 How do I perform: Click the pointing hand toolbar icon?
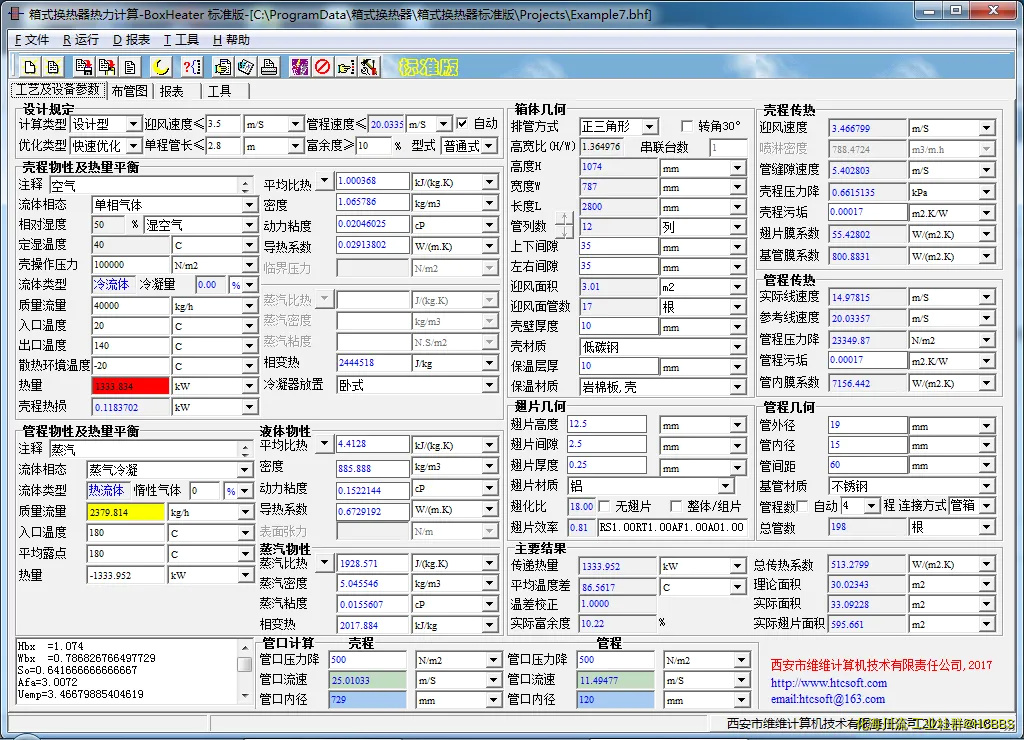coord(346,67)
